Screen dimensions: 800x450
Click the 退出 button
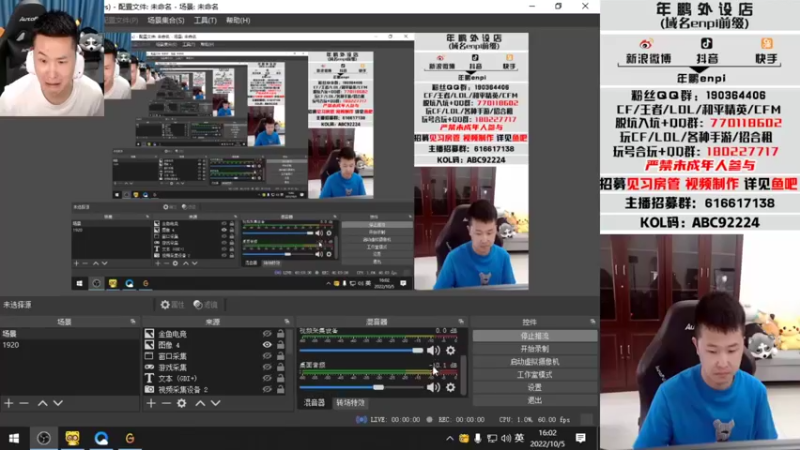click(x=535, y=400)
